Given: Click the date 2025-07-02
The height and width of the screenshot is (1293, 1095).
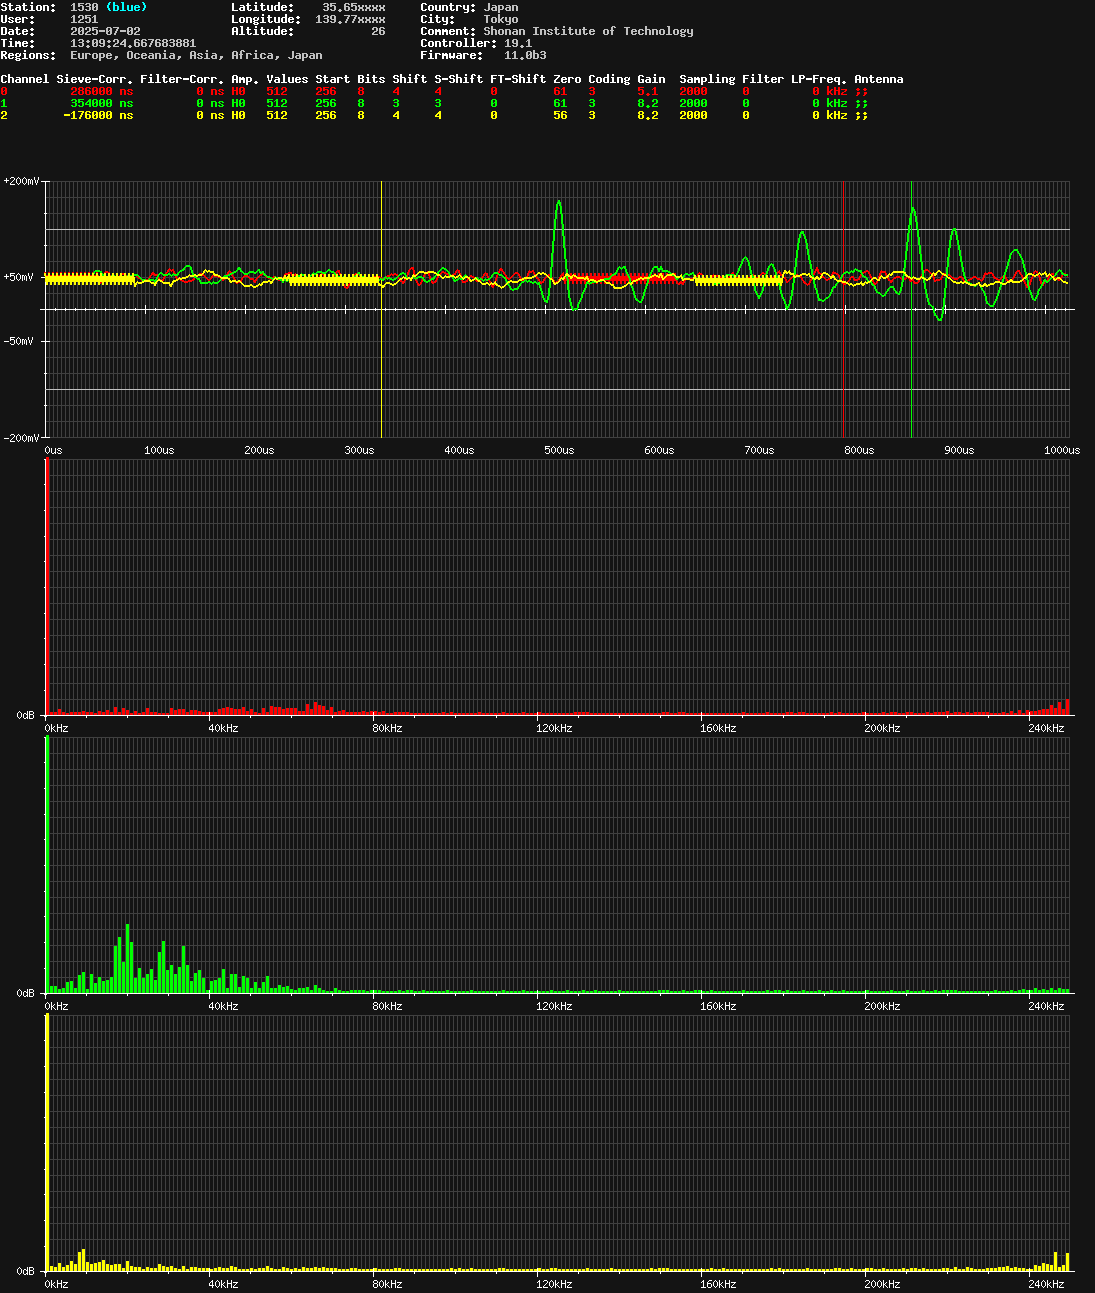Looking at the screenshot, I should pyautogui.click(x=105, y=31).
